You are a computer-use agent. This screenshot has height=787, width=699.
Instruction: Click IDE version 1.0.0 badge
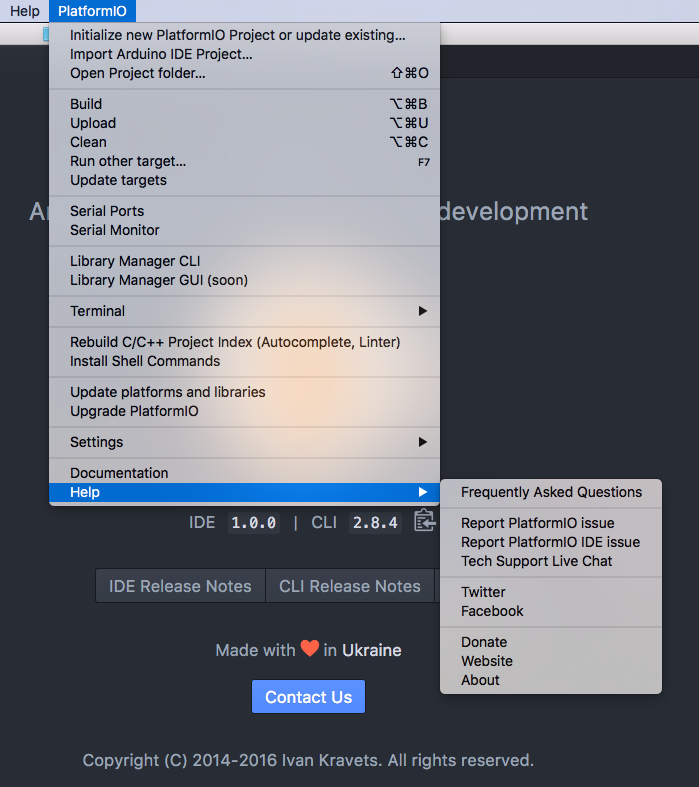point(254,523)
